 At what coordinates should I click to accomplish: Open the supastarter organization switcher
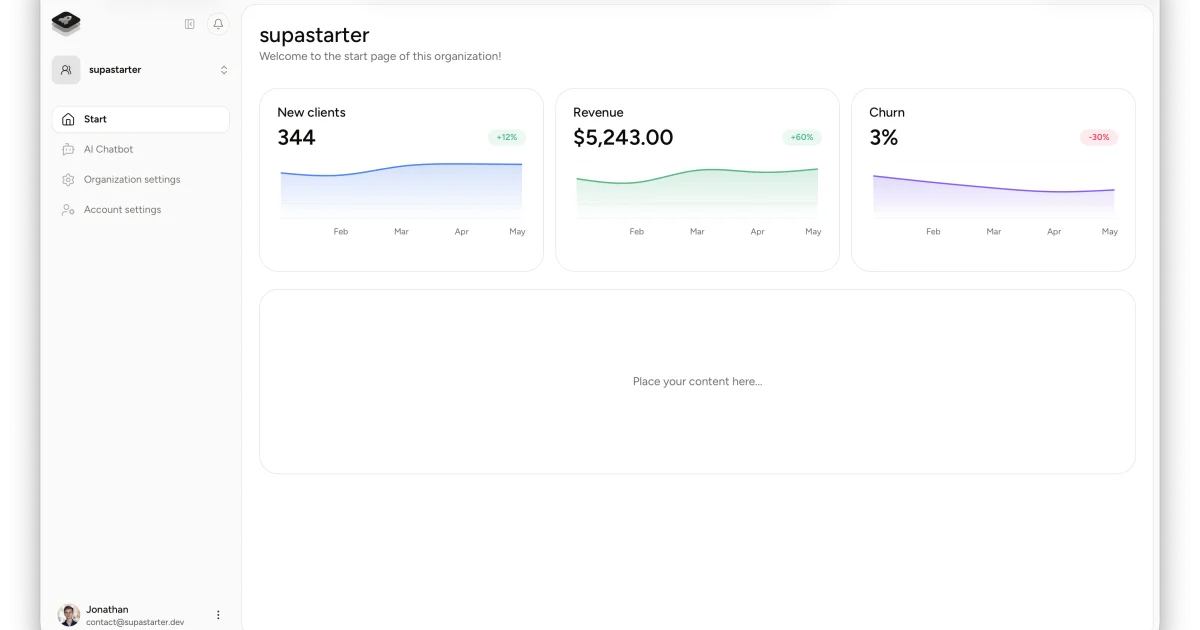click(141, 70)
